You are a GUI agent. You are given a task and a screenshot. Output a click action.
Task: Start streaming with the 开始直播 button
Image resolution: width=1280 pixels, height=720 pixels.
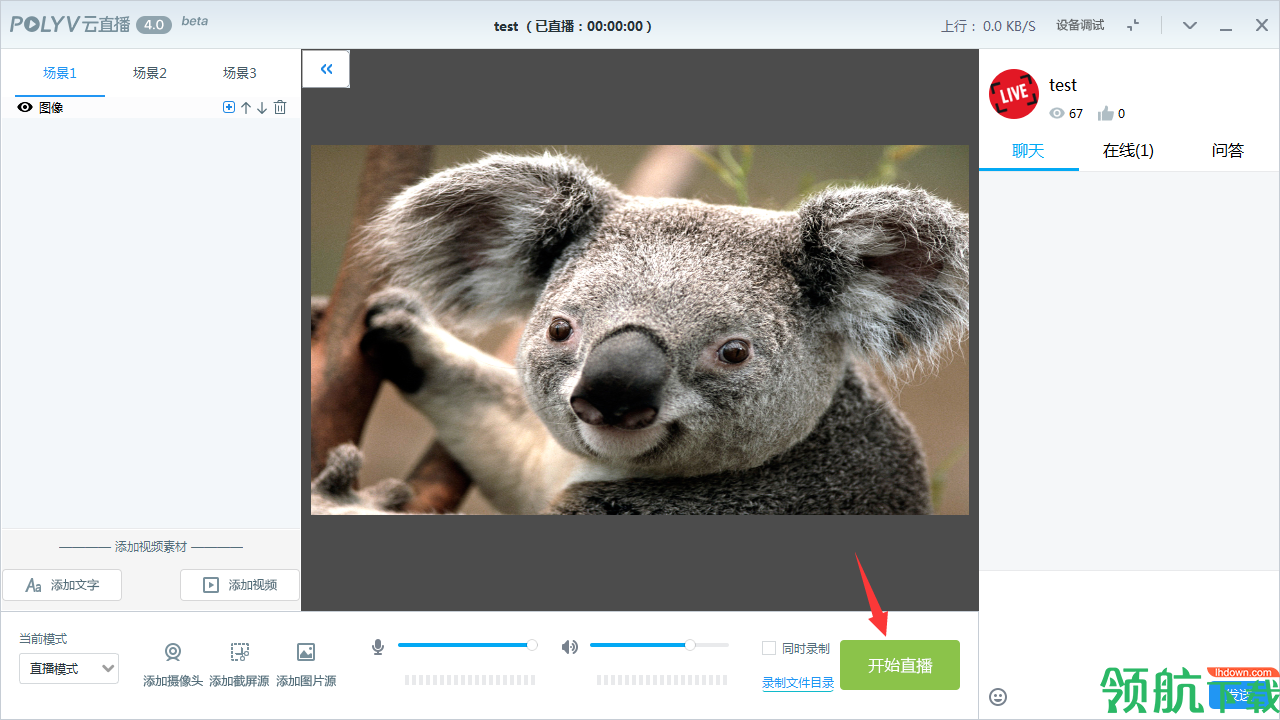[900, 665]
